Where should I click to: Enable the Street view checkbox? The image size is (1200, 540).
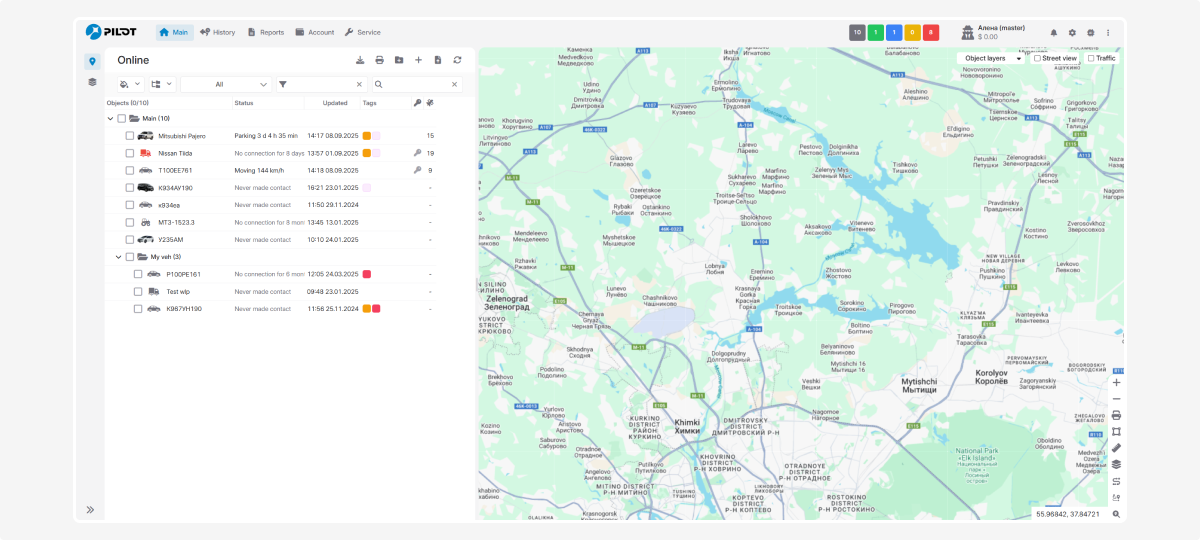(1038, 58)
